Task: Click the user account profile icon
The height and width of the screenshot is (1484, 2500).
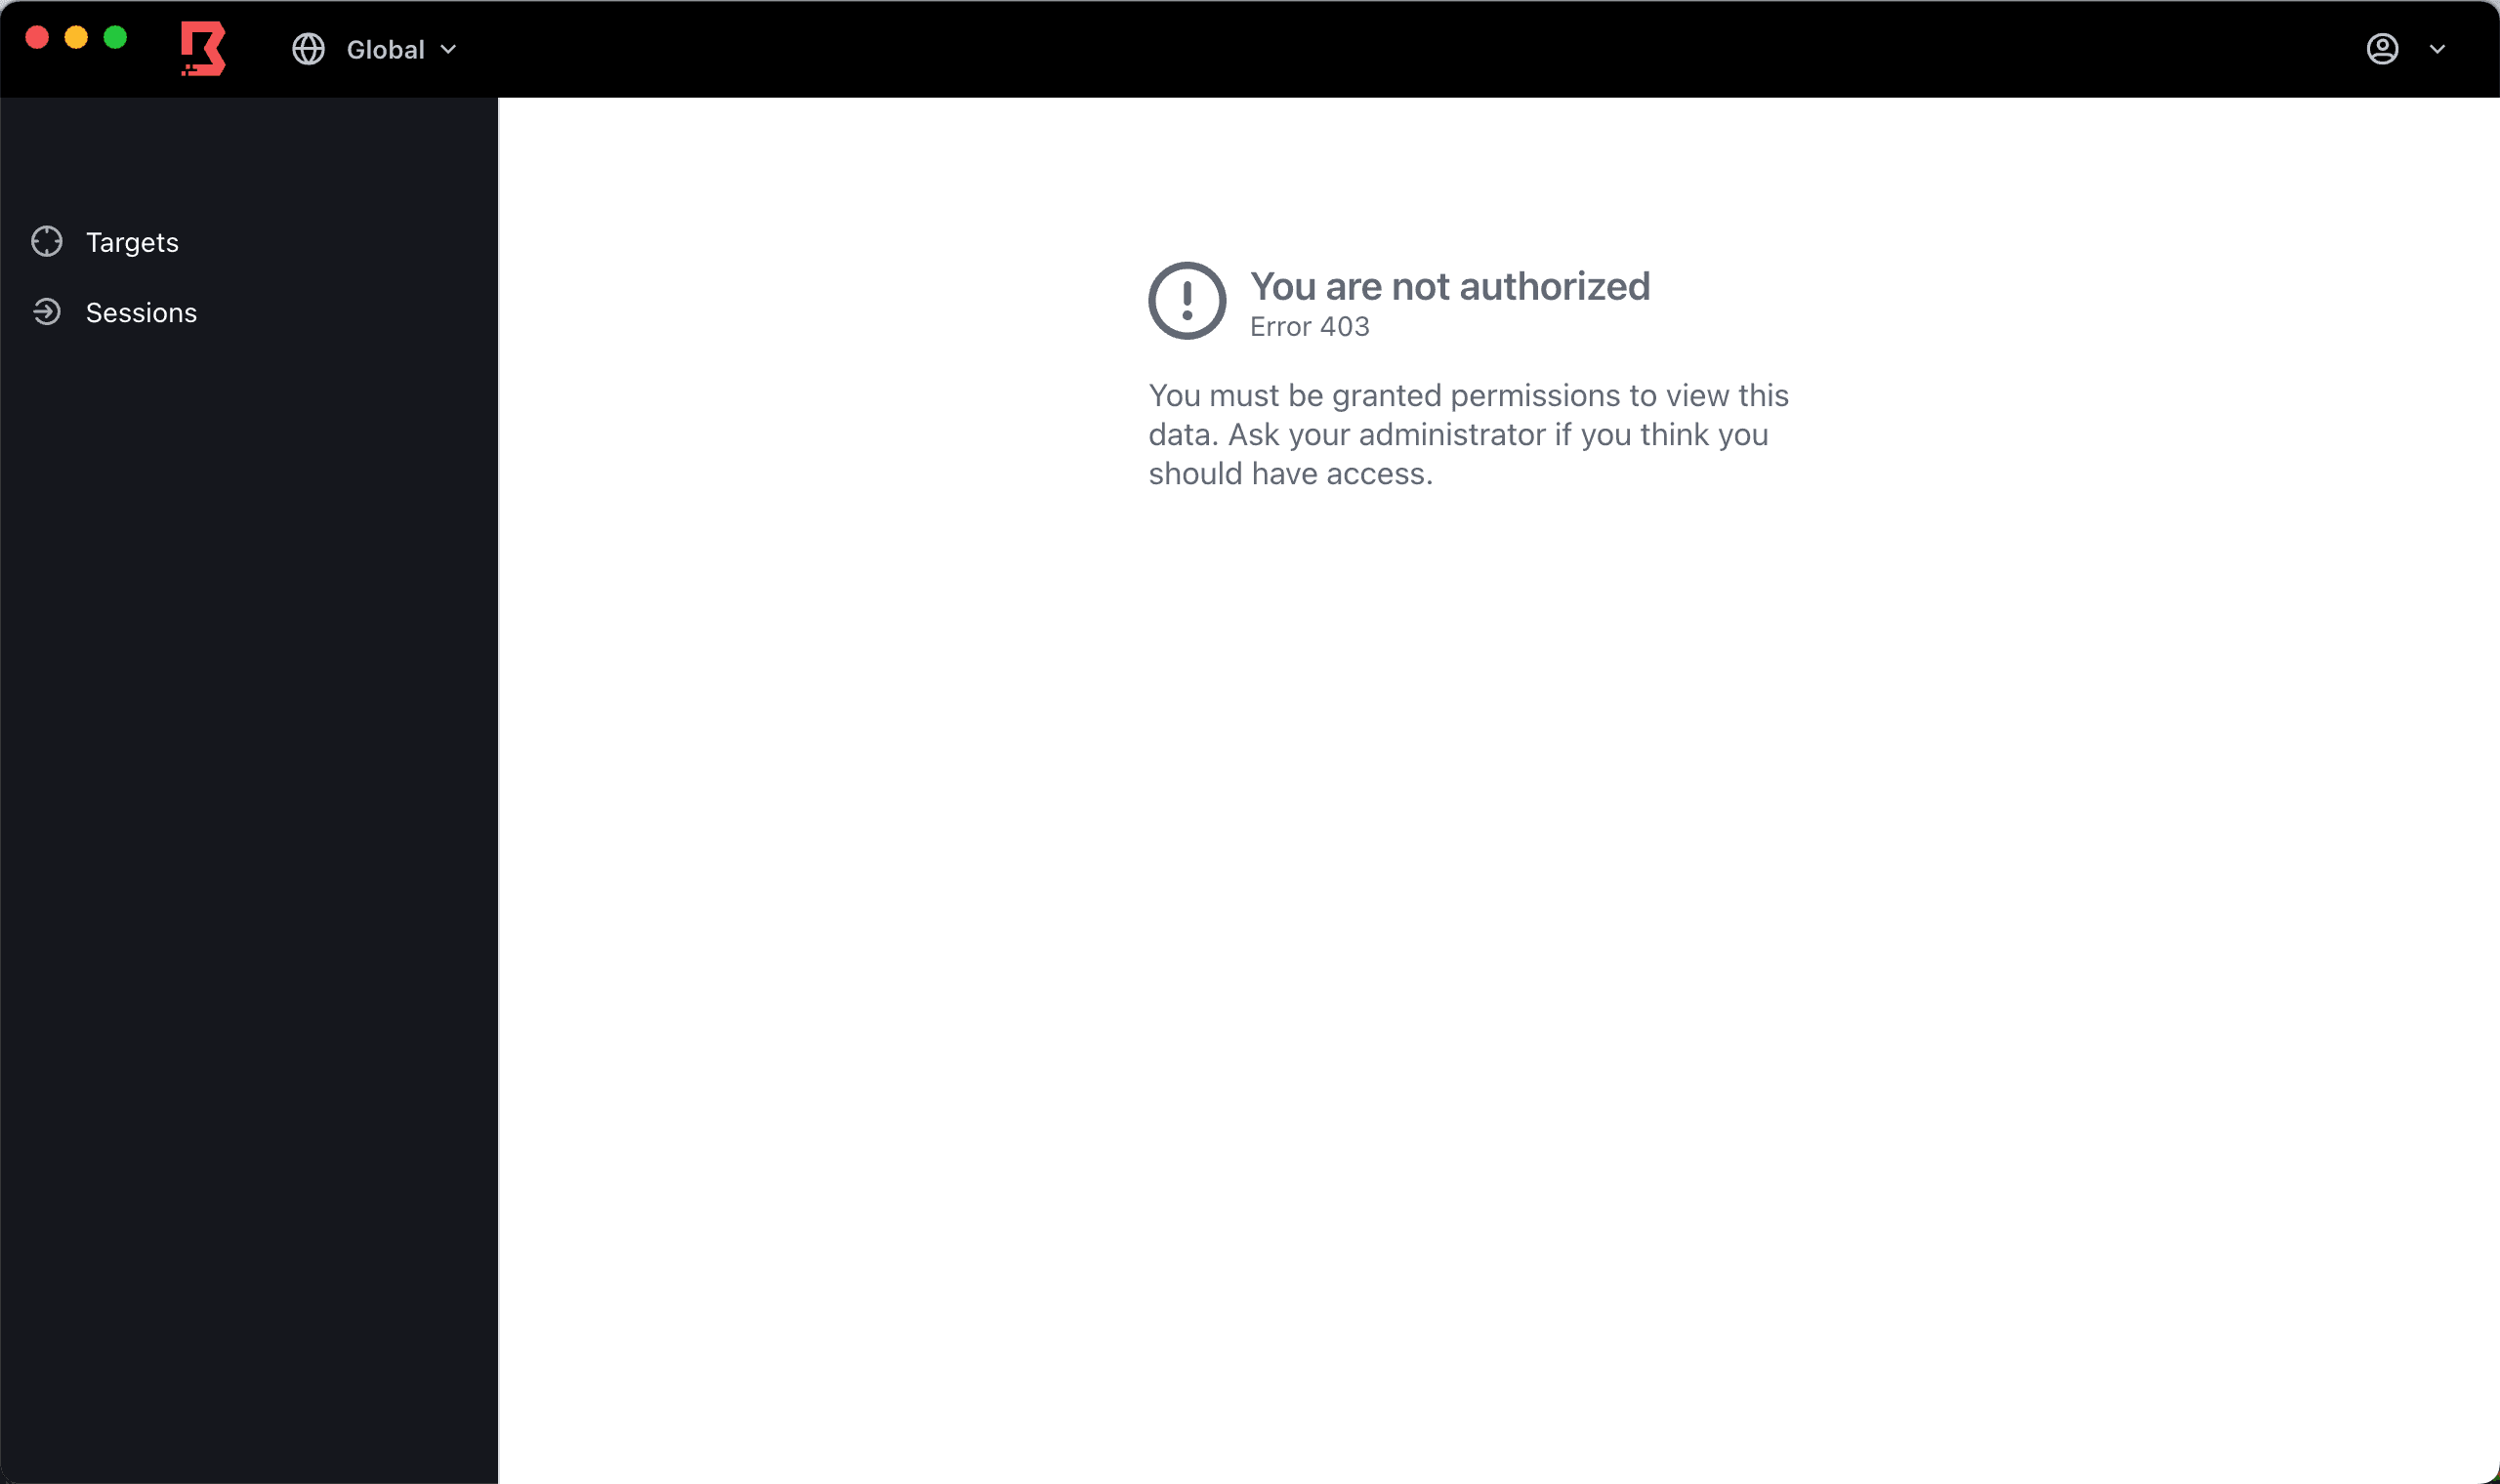Action: click(x=2384, y=48)
